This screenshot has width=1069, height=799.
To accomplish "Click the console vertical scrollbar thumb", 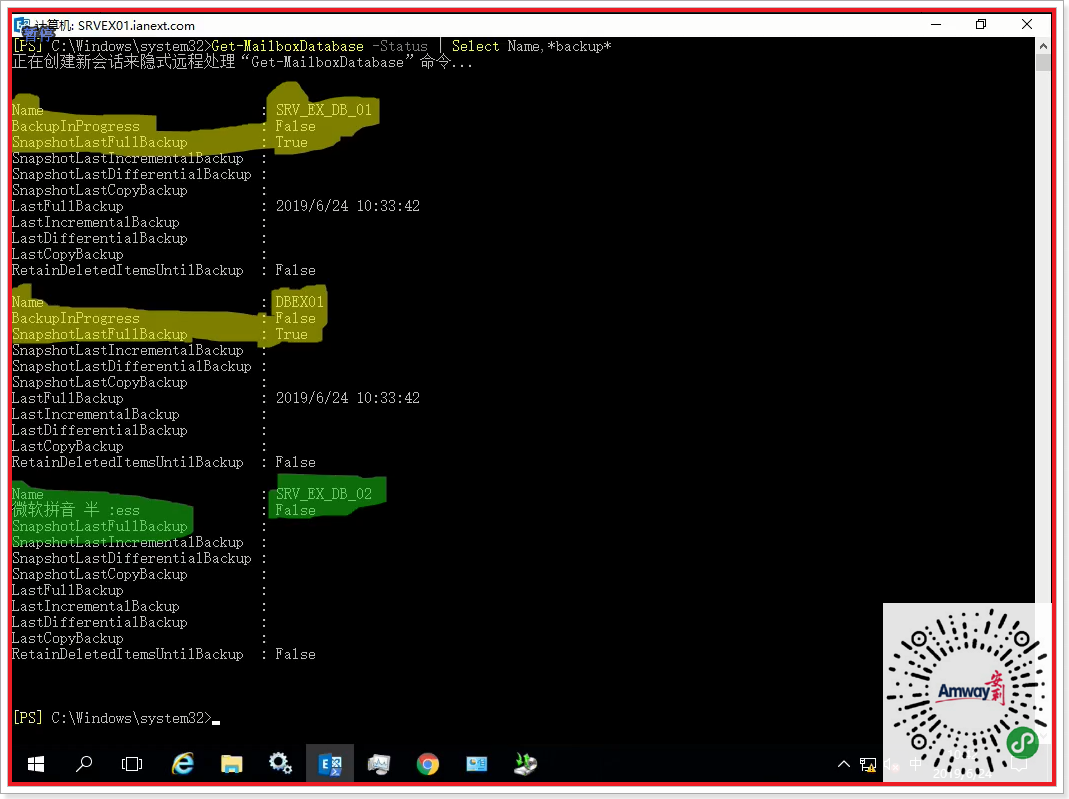I will click(1042, 63).
